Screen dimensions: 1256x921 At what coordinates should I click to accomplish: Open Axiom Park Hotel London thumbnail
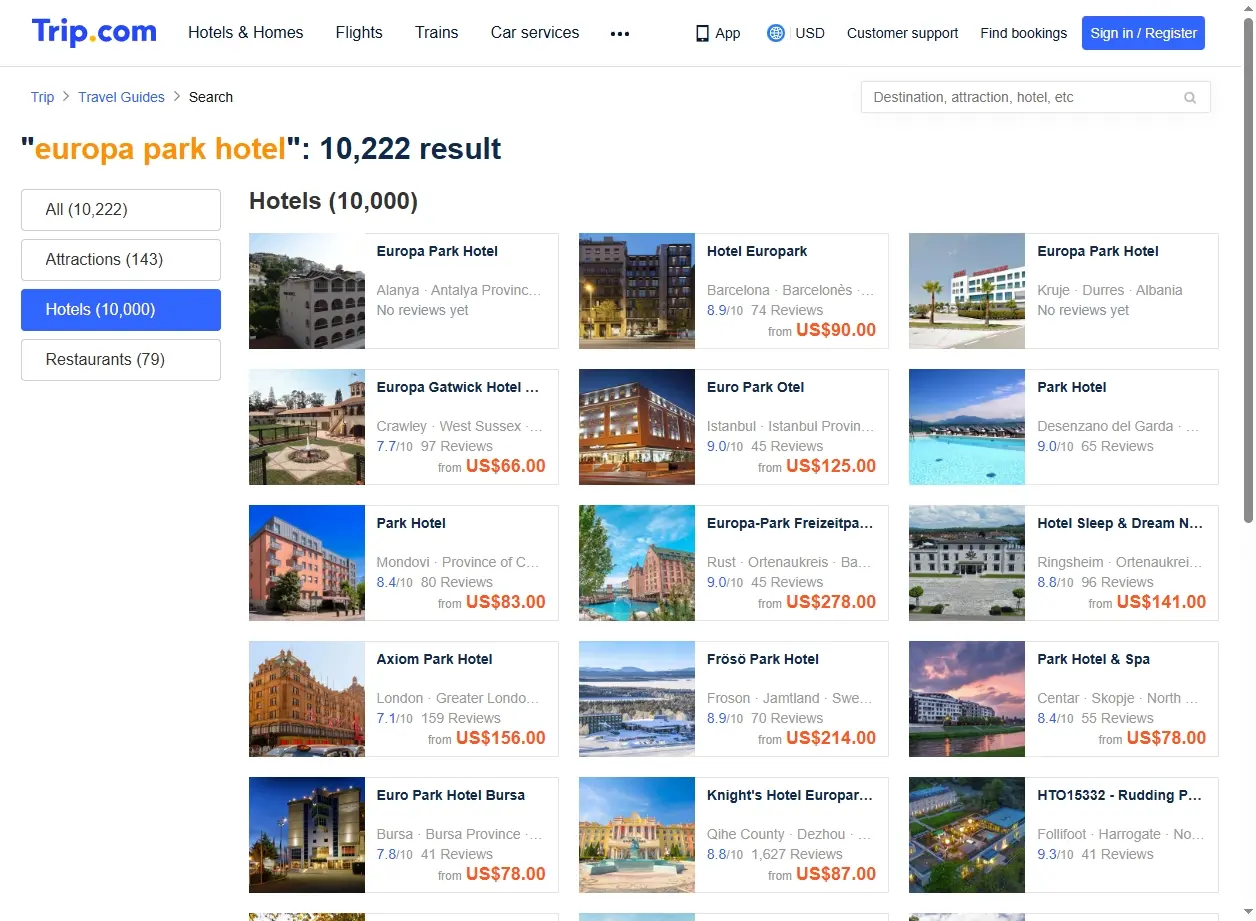coord(307,699)
